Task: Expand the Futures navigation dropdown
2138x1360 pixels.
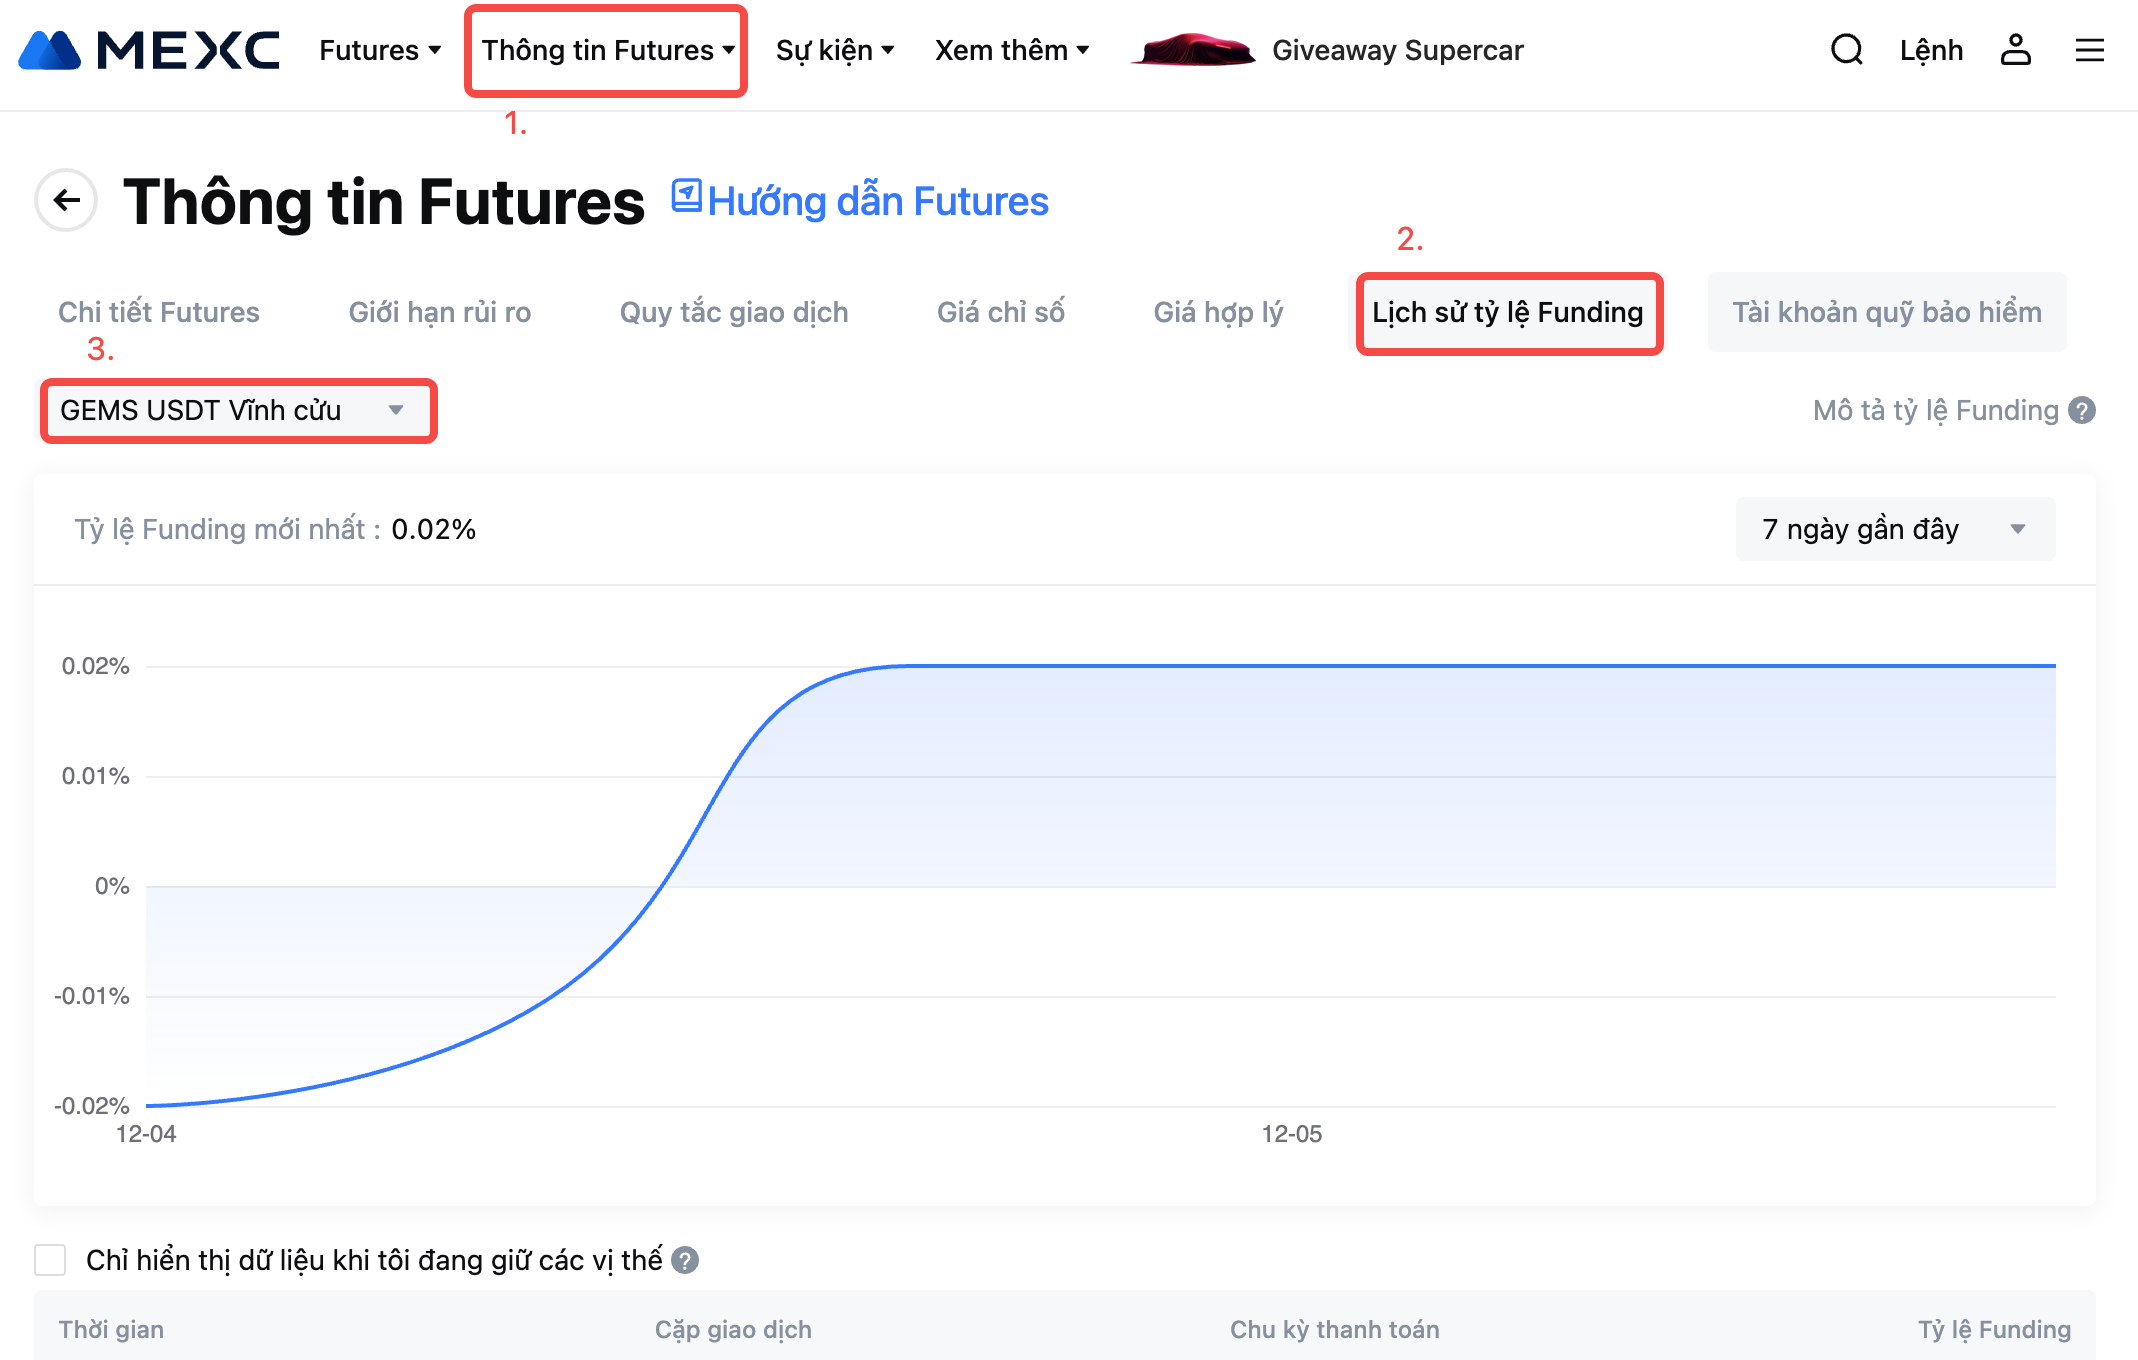Action: point(380,50)
